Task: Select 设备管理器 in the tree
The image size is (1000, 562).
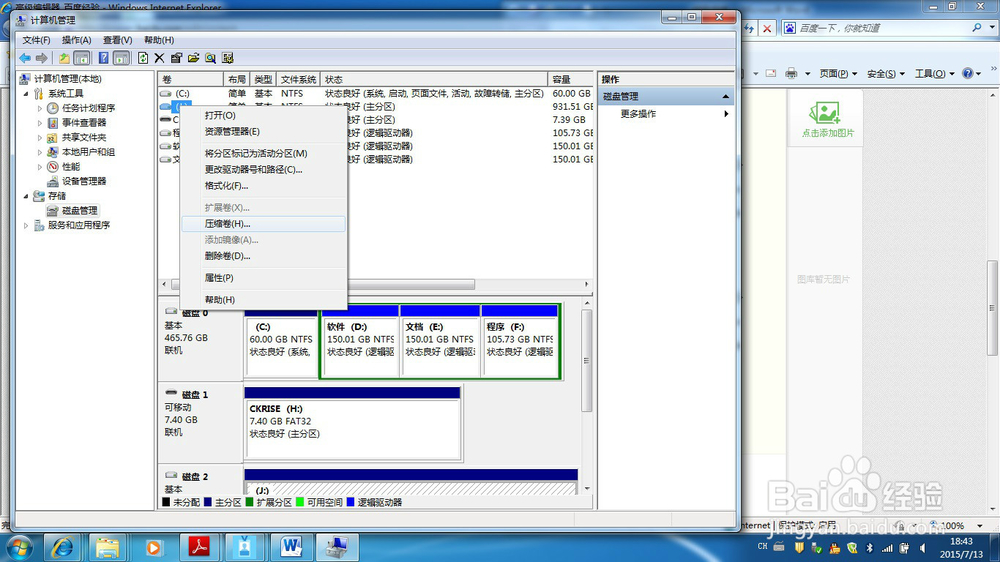Action: click(84, 182)
